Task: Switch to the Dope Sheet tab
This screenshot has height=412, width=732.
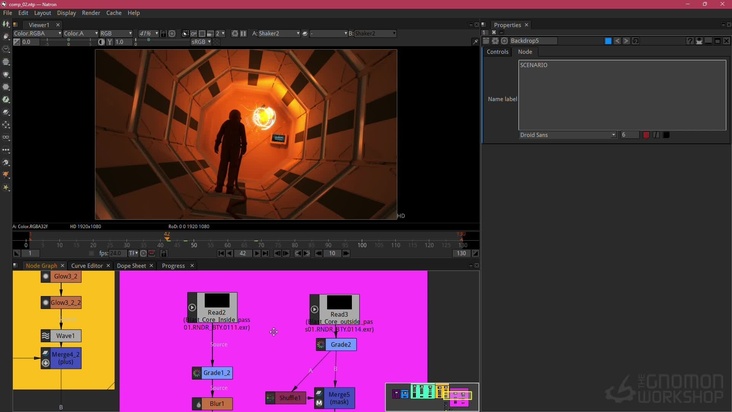Action: [131, 265]
